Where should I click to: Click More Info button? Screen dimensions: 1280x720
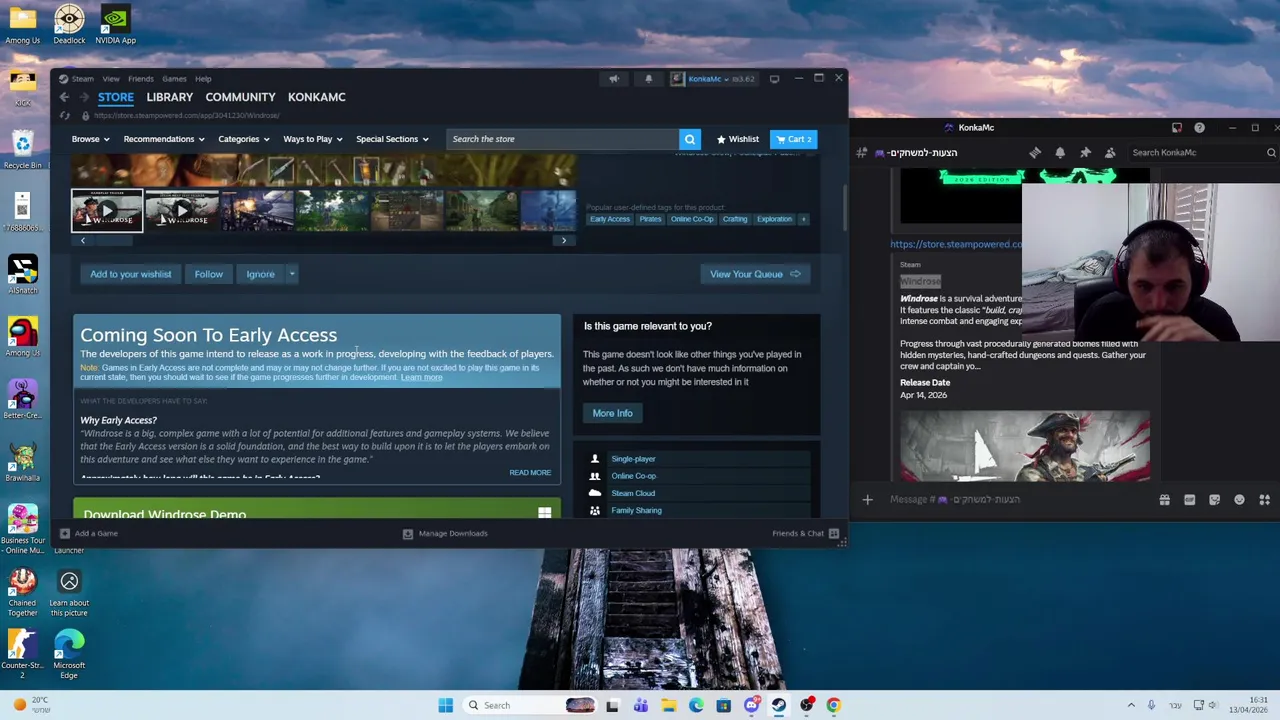tap(612, 413)
